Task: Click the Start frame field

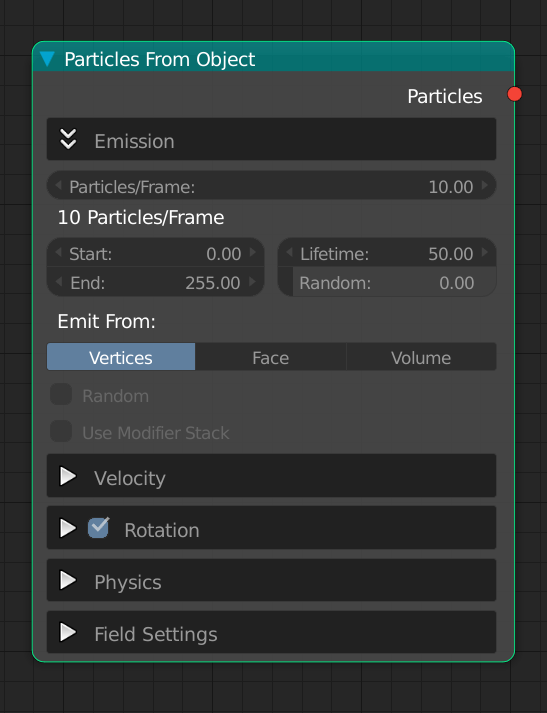Action: pyautogui.click(x=156, y=253)
